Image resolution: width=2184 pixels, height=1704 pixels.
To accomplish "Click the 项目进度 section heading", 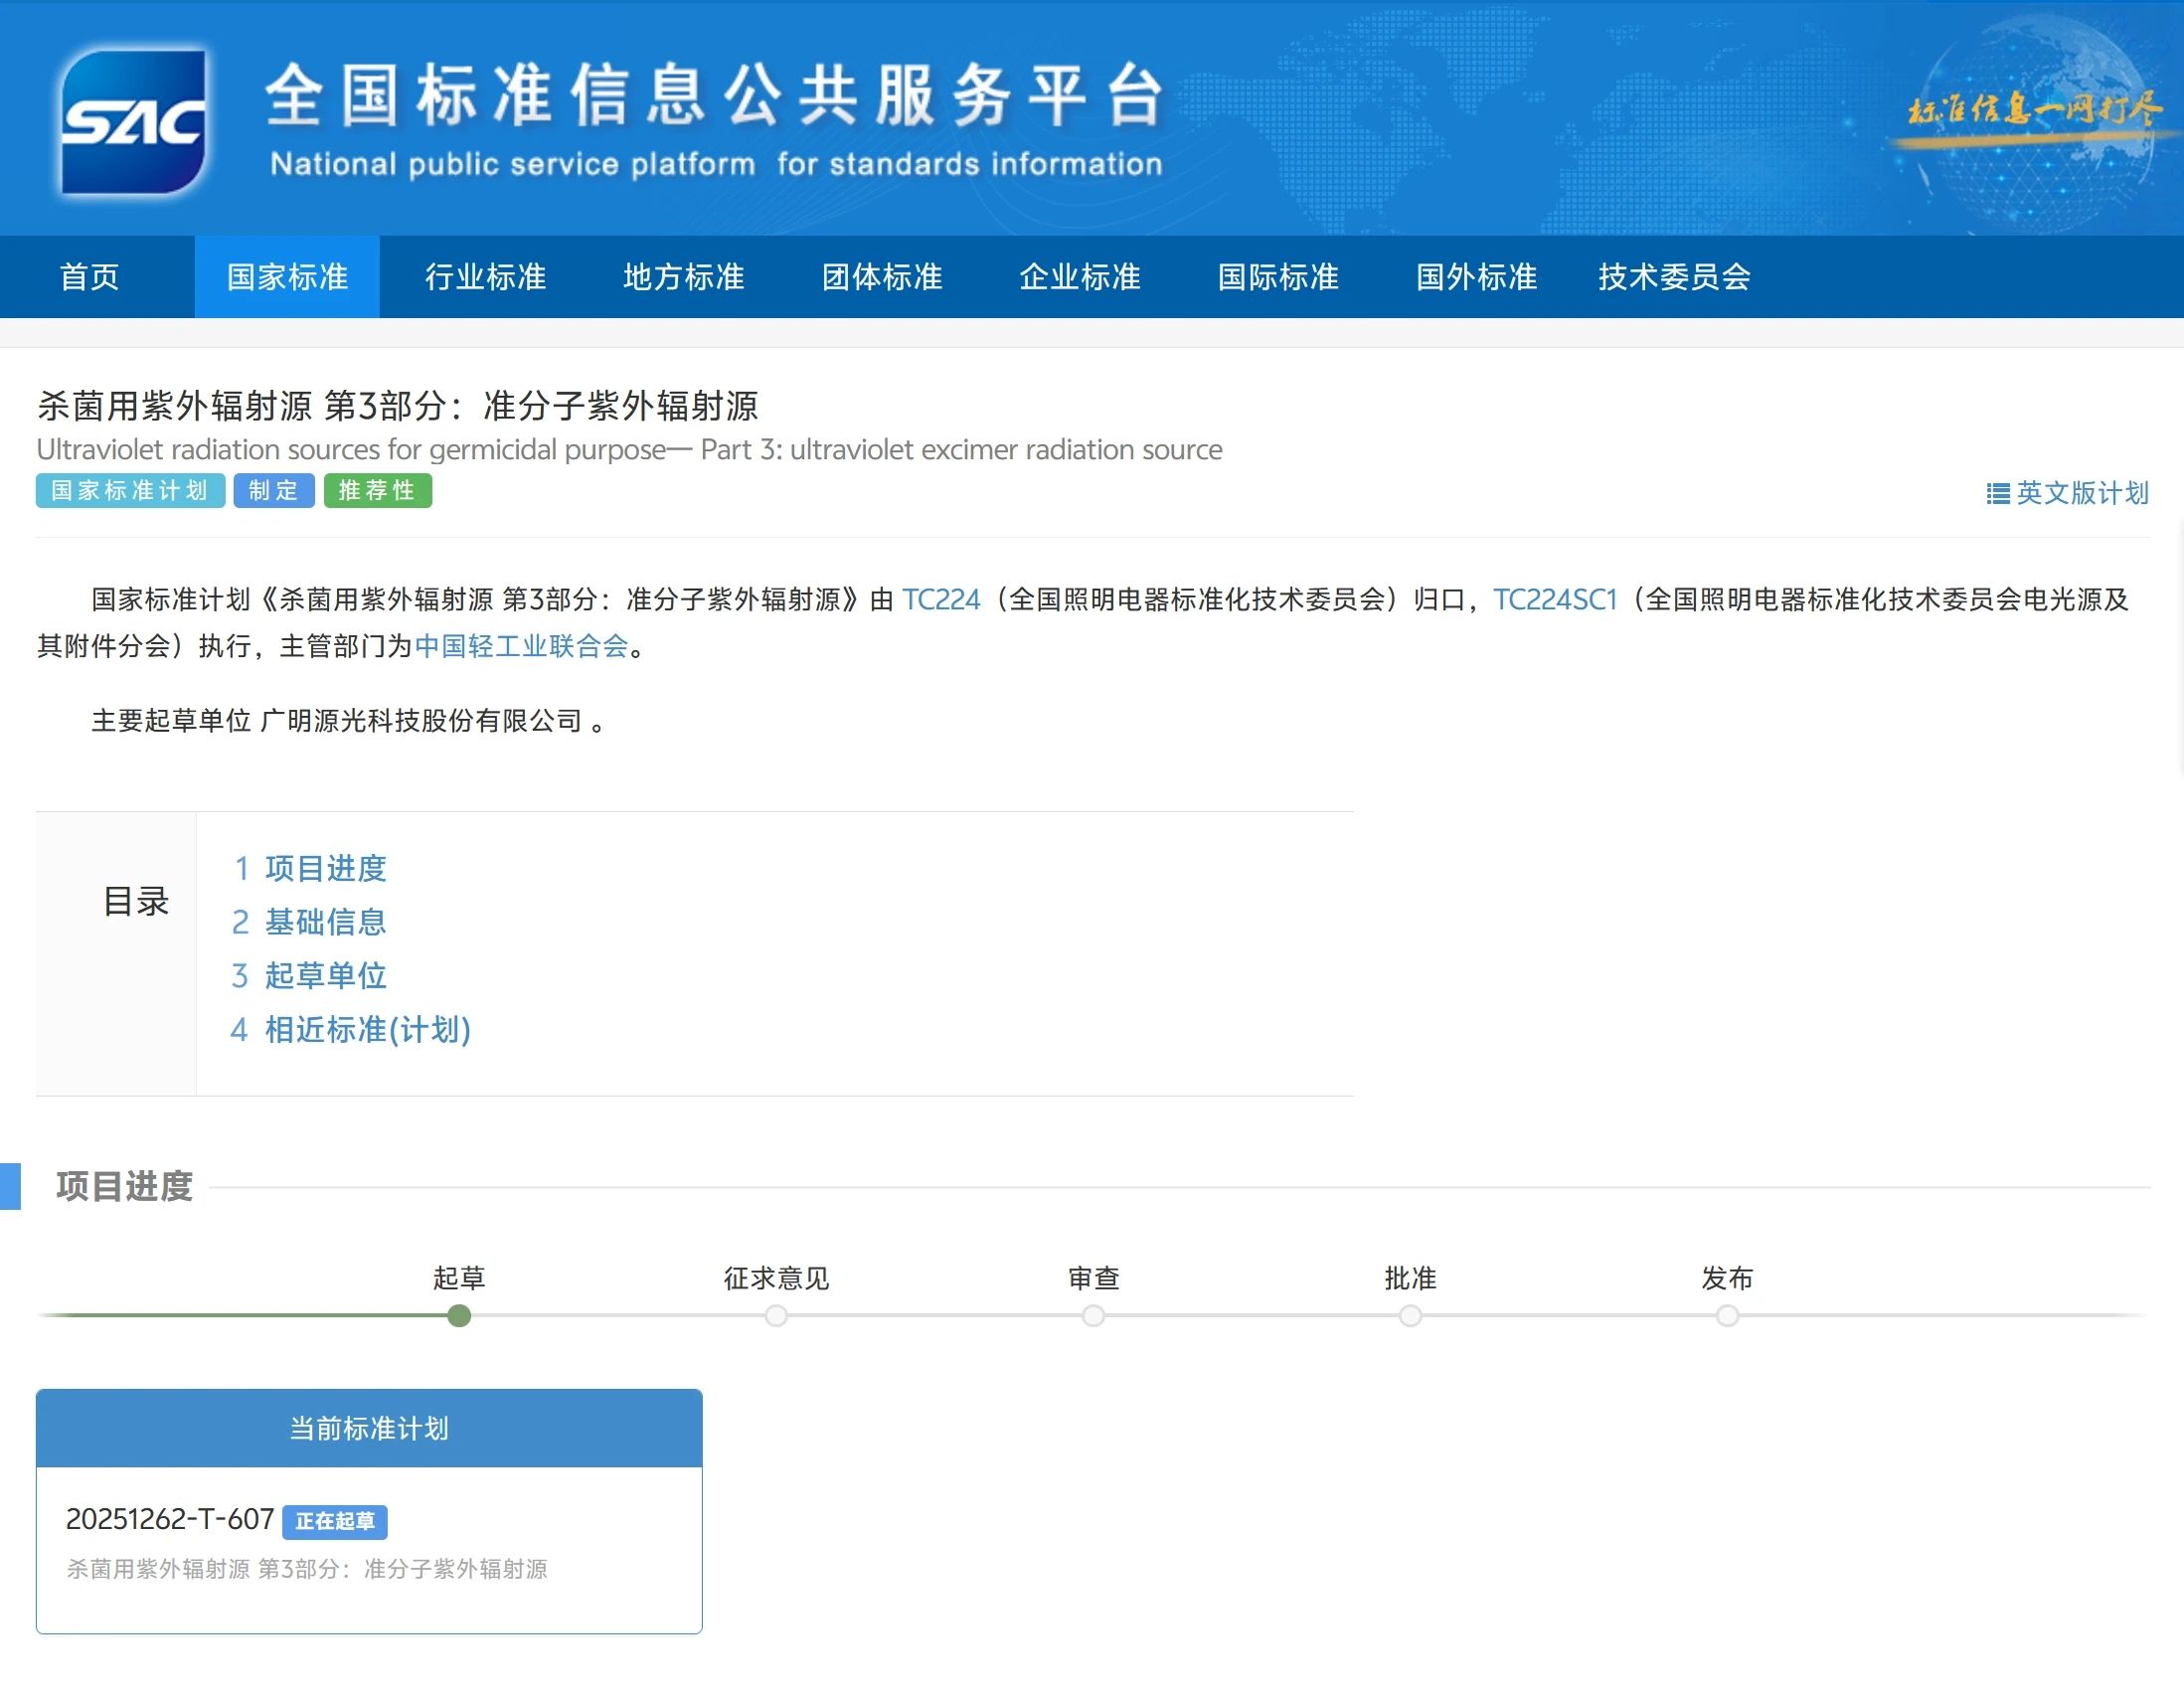I will pyautogui.click(x=124, y=1187).
